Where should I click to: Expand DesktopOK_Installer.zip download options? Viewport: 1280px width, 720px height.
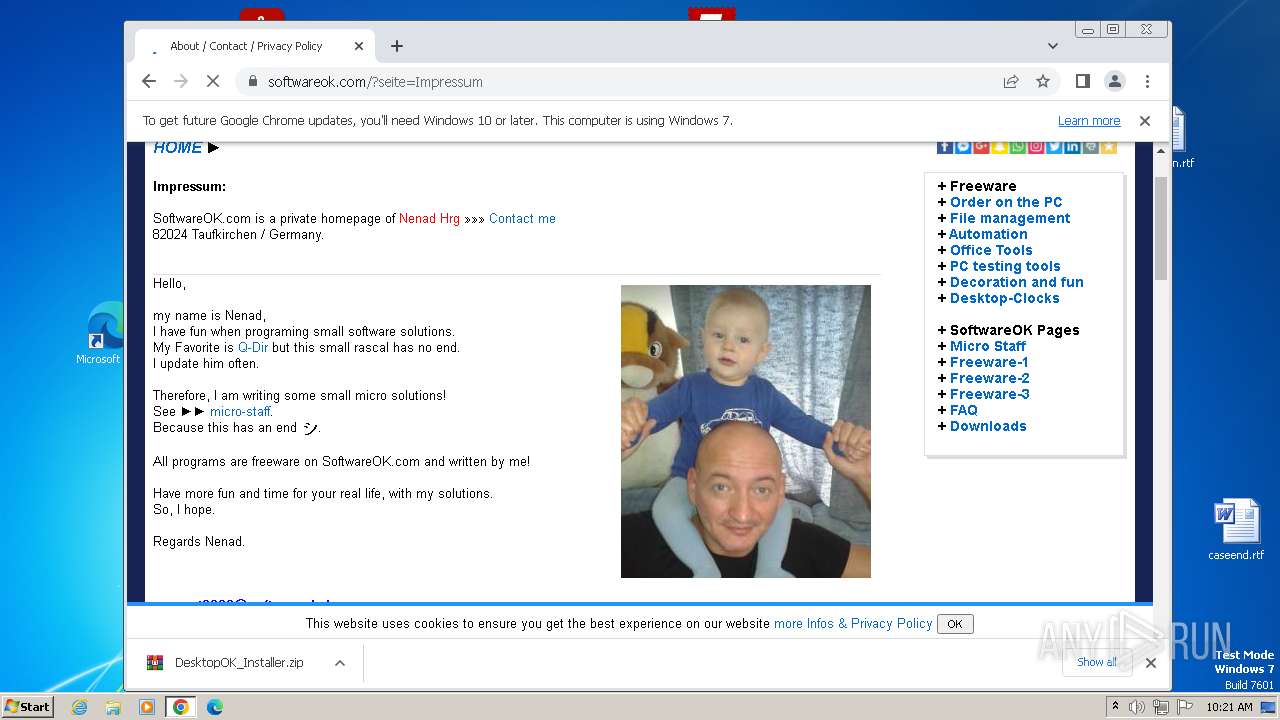(x=340, y=662)
